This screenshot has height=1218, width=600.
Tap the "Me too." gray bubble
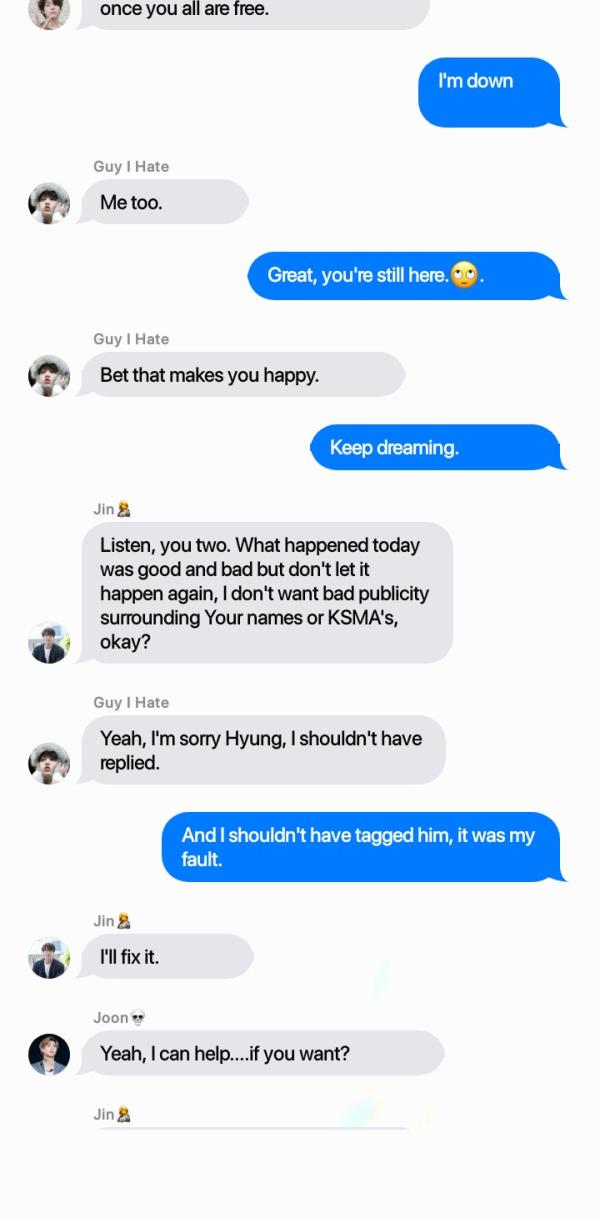tap(164, 202)
